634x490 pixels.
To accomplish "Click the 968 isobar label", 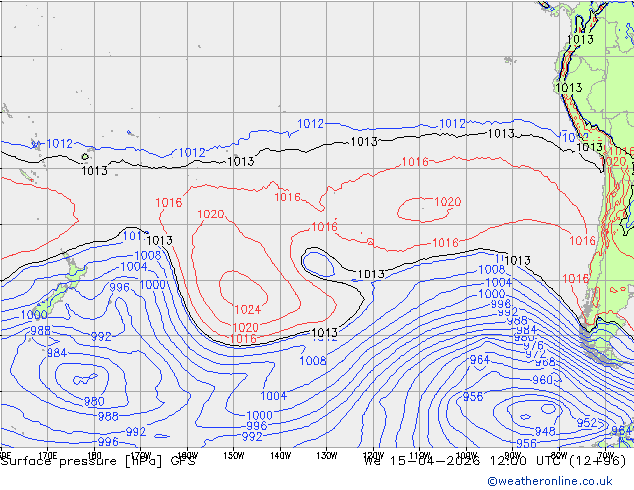I will pyautogui.click(x=545, y=362).
